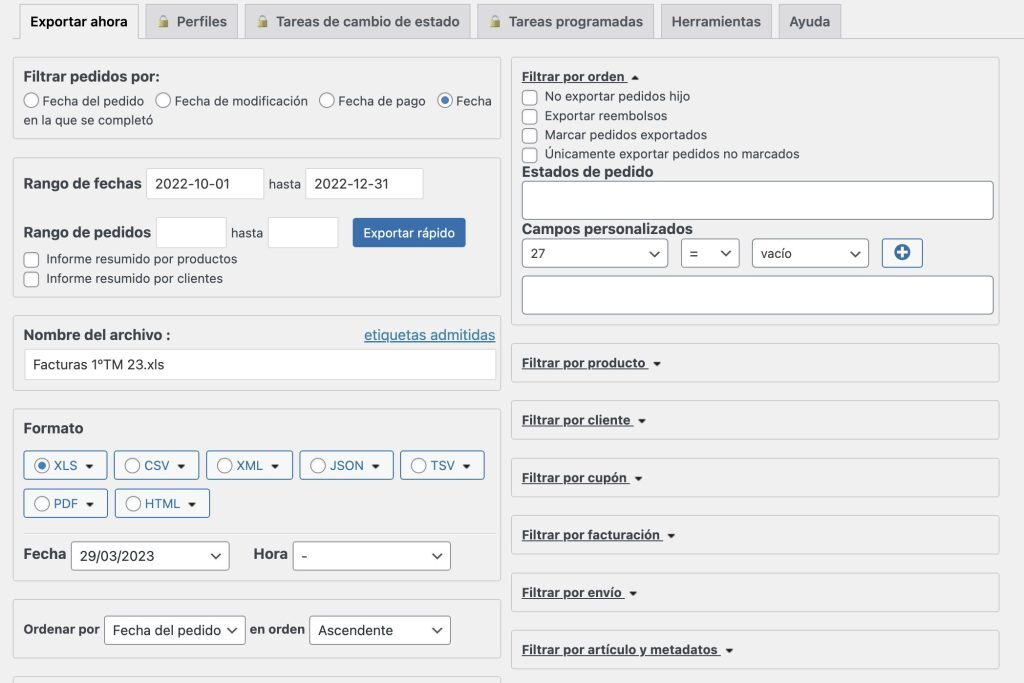This screenshot has width=1024, height=683.
Task: Click the arrow next to the PDF format
Action: point(91,504)
